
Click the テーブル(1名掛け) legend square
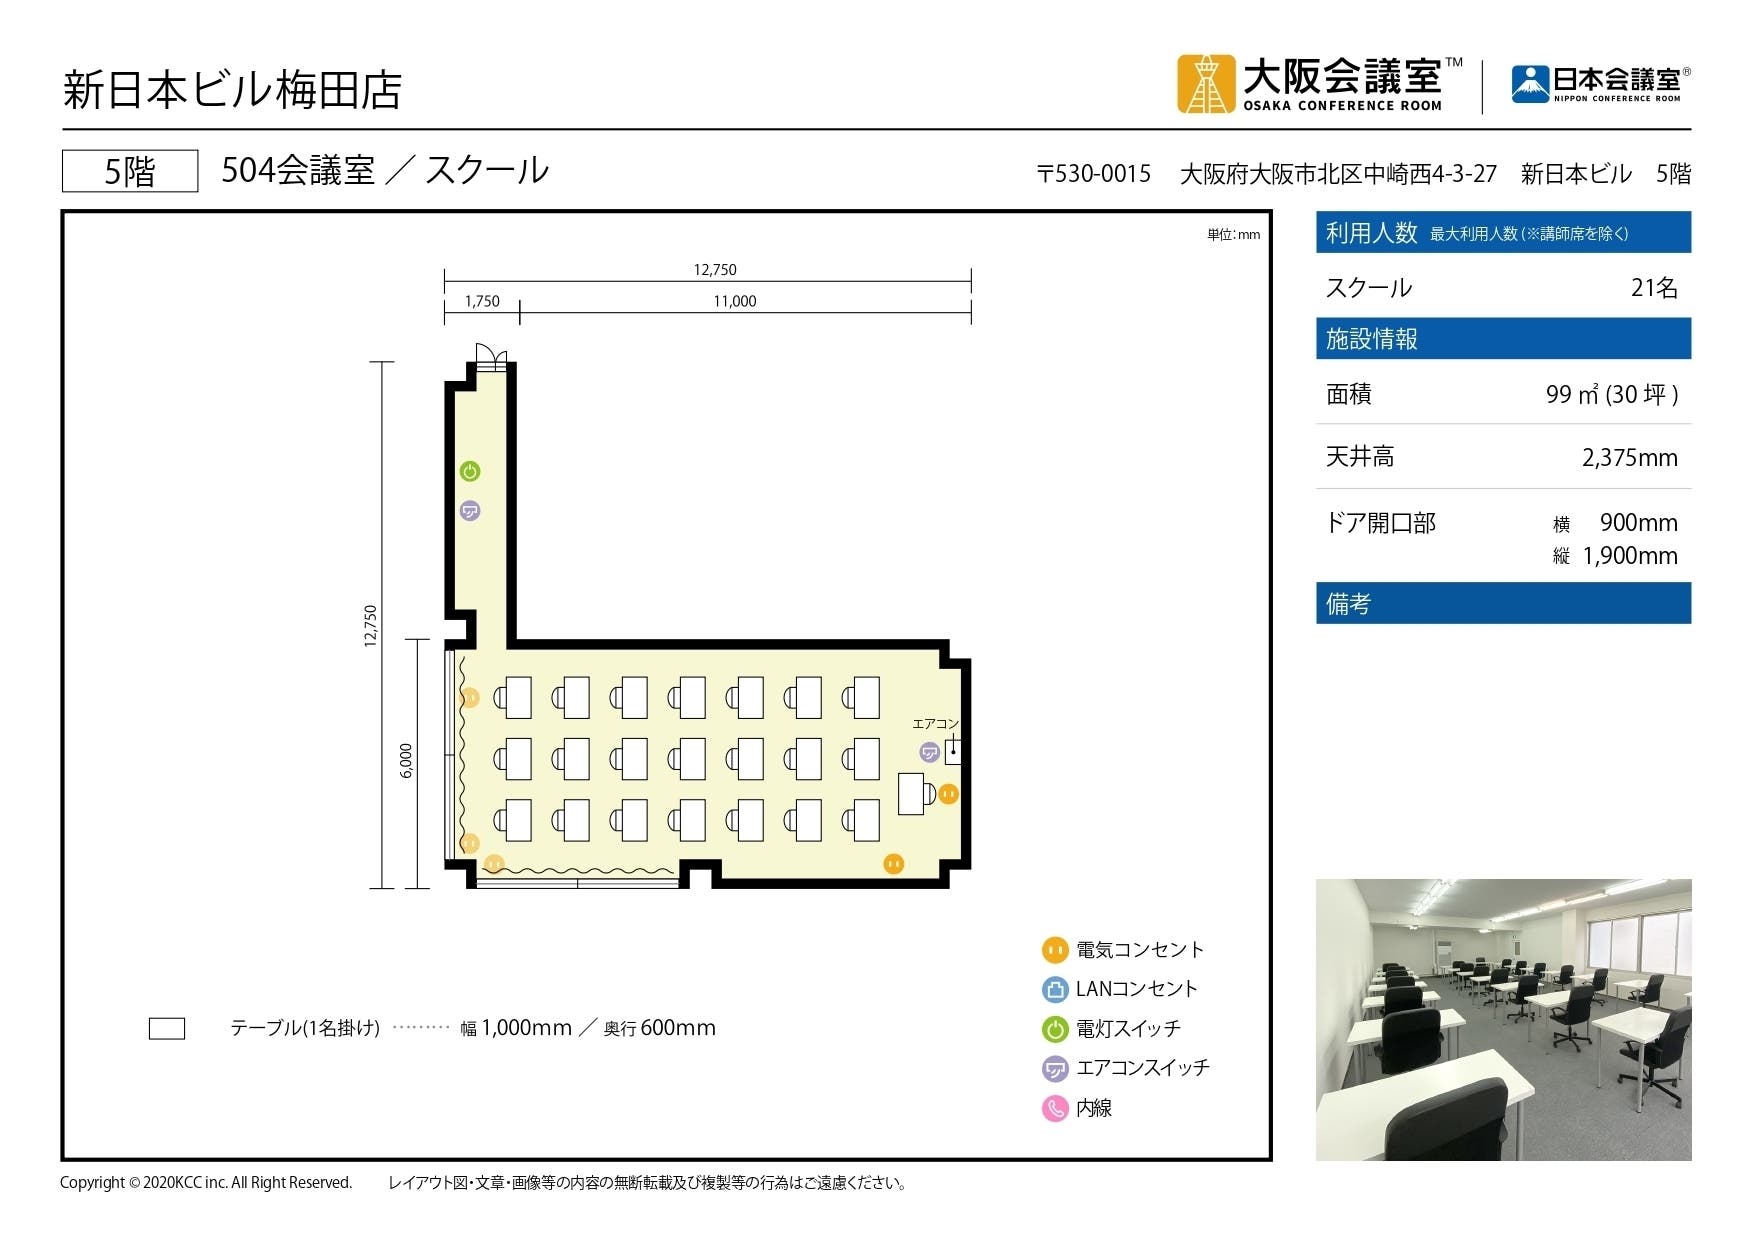166,1027
